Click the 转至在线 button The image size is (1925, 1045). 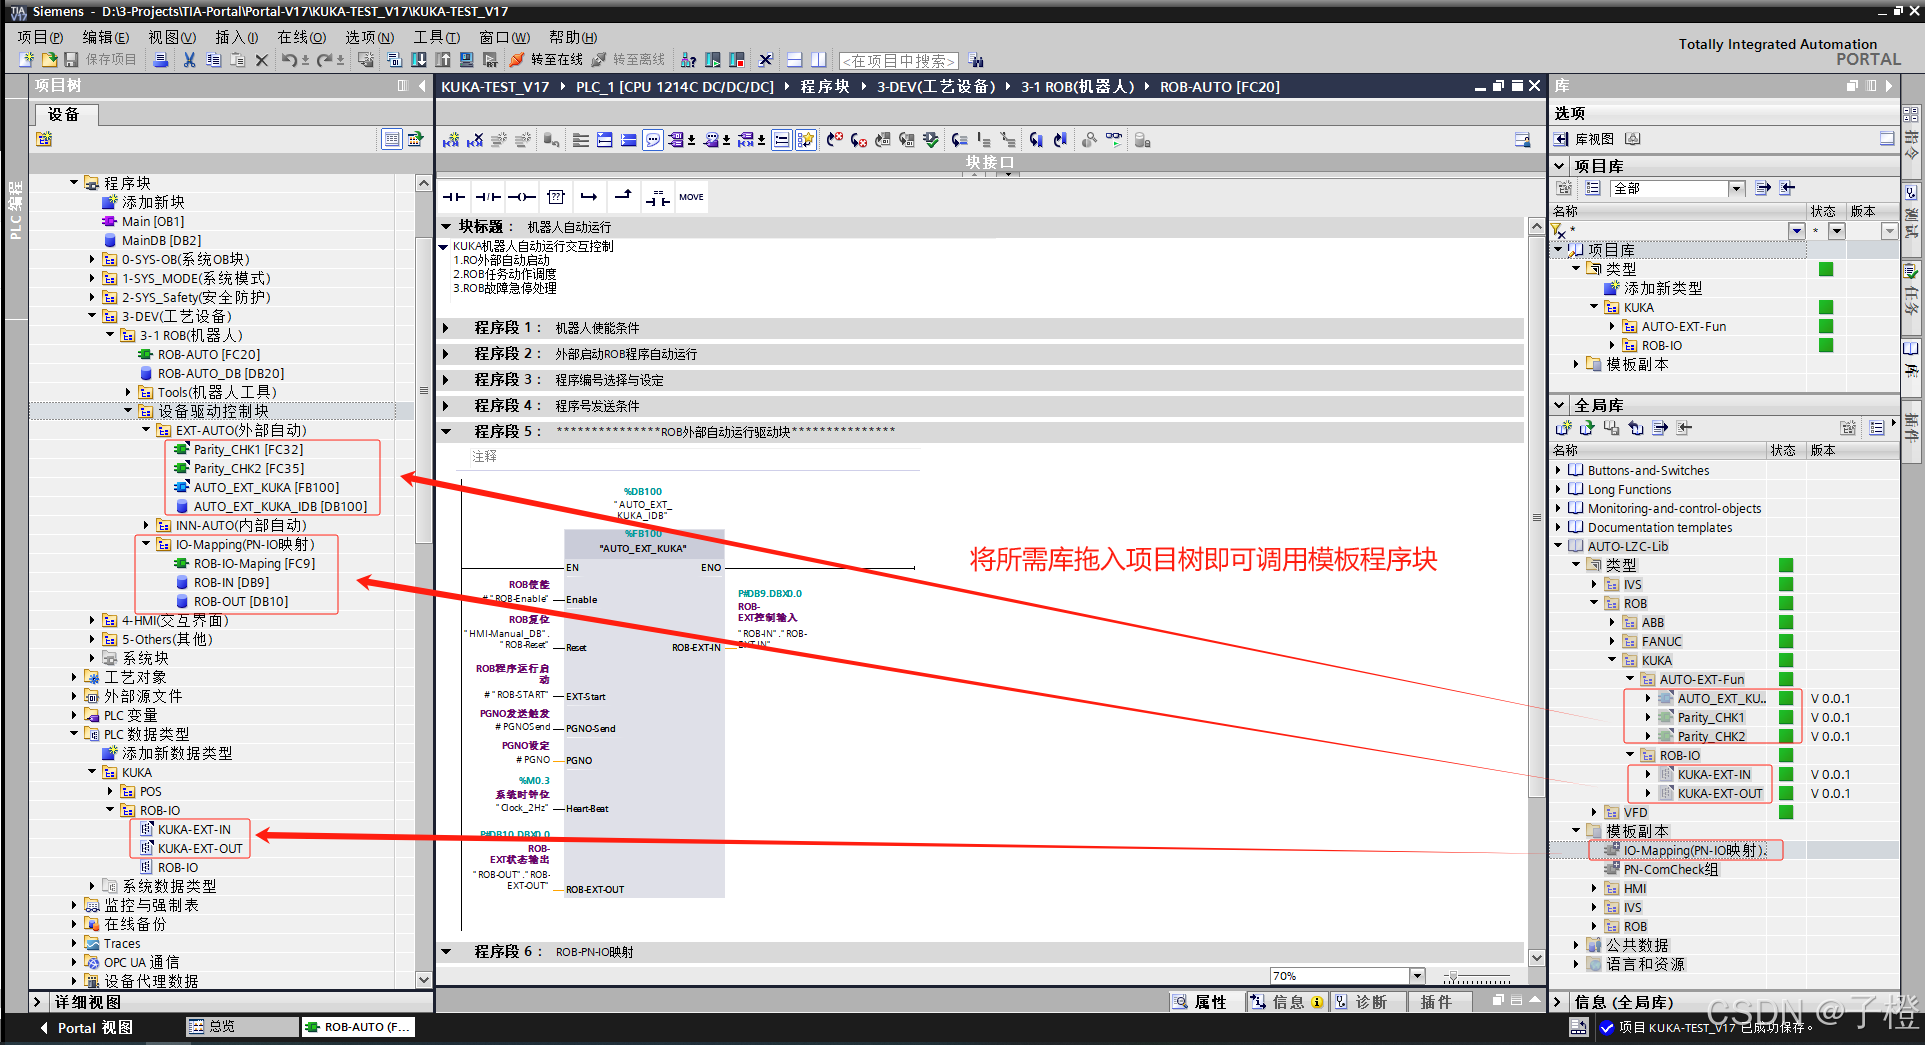click(547, 60)
